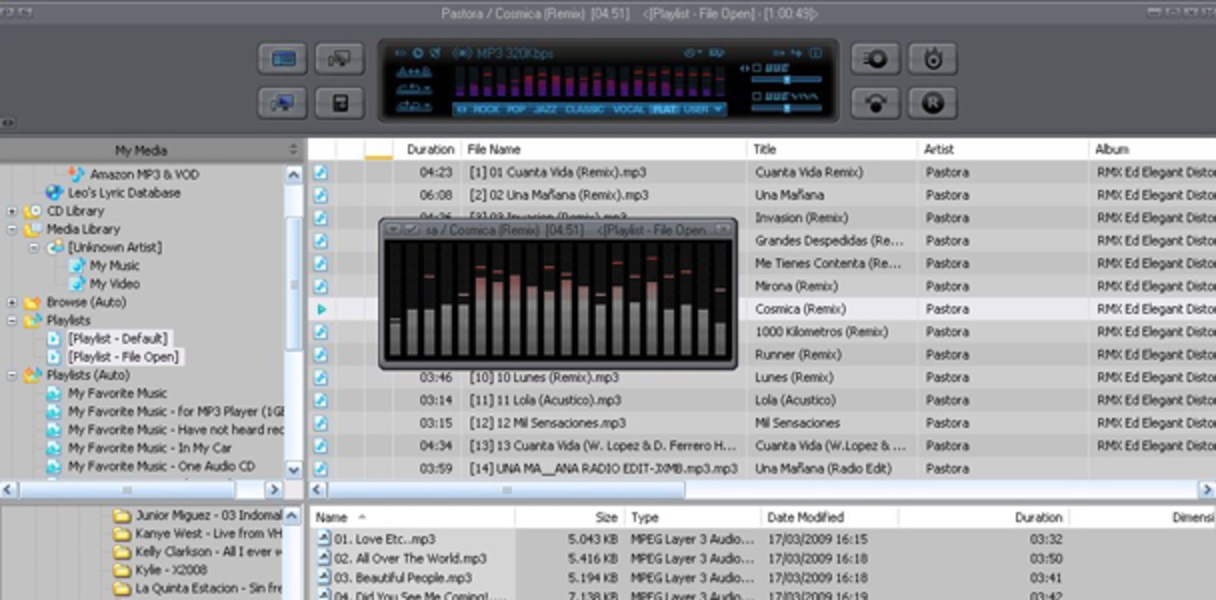
Task: Select the ROCK equalizer preset
Action: (x=486, y=109)
